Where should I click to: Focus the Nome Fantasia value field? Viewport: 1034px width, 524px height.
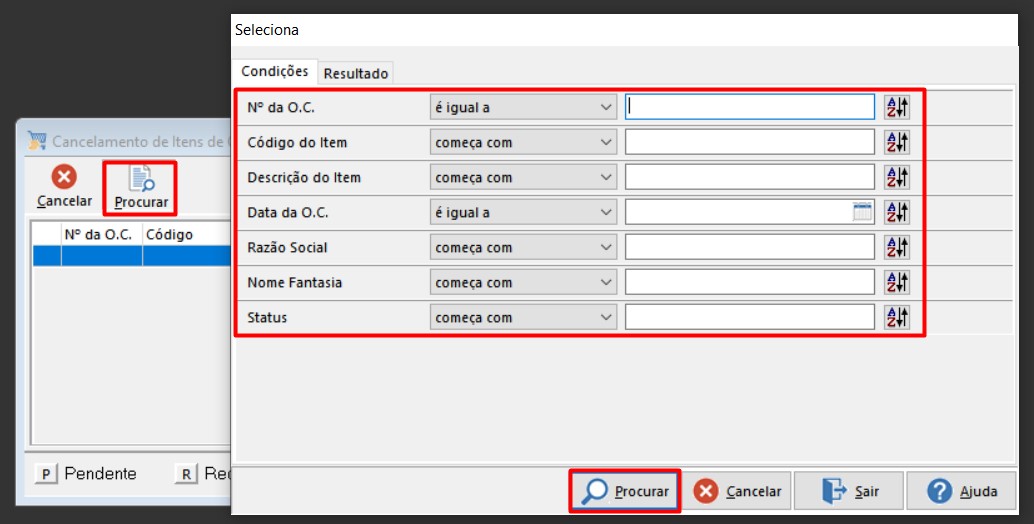pyautogui.click(x=750, y=282)
